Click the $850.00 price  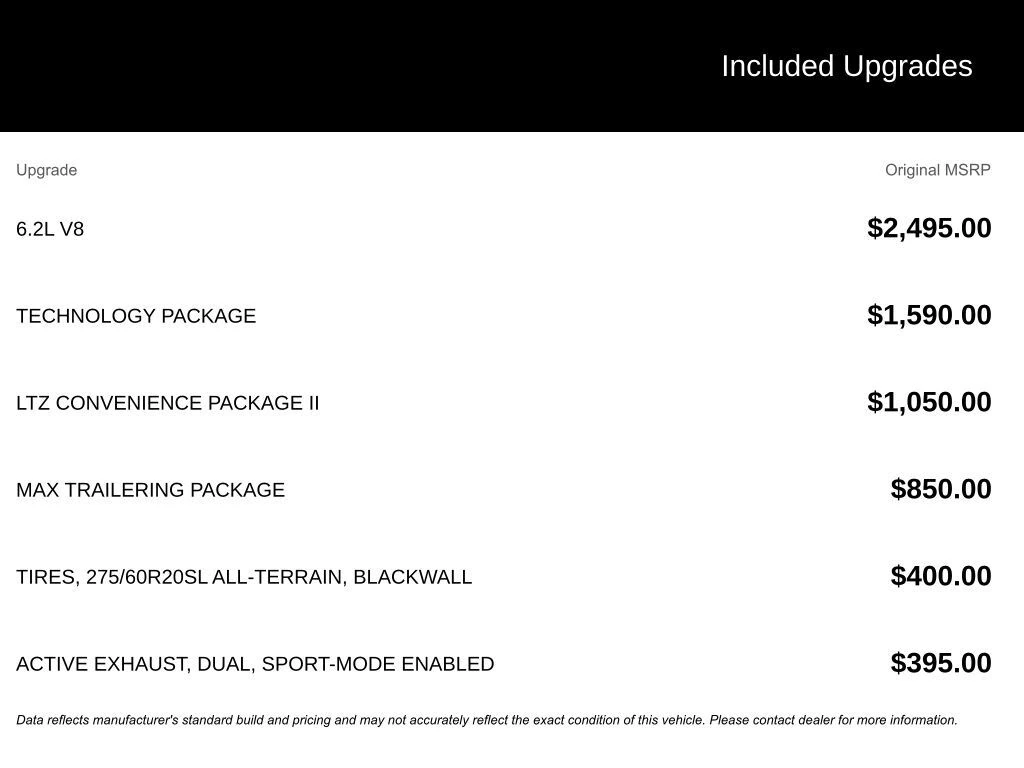(941, 489)
